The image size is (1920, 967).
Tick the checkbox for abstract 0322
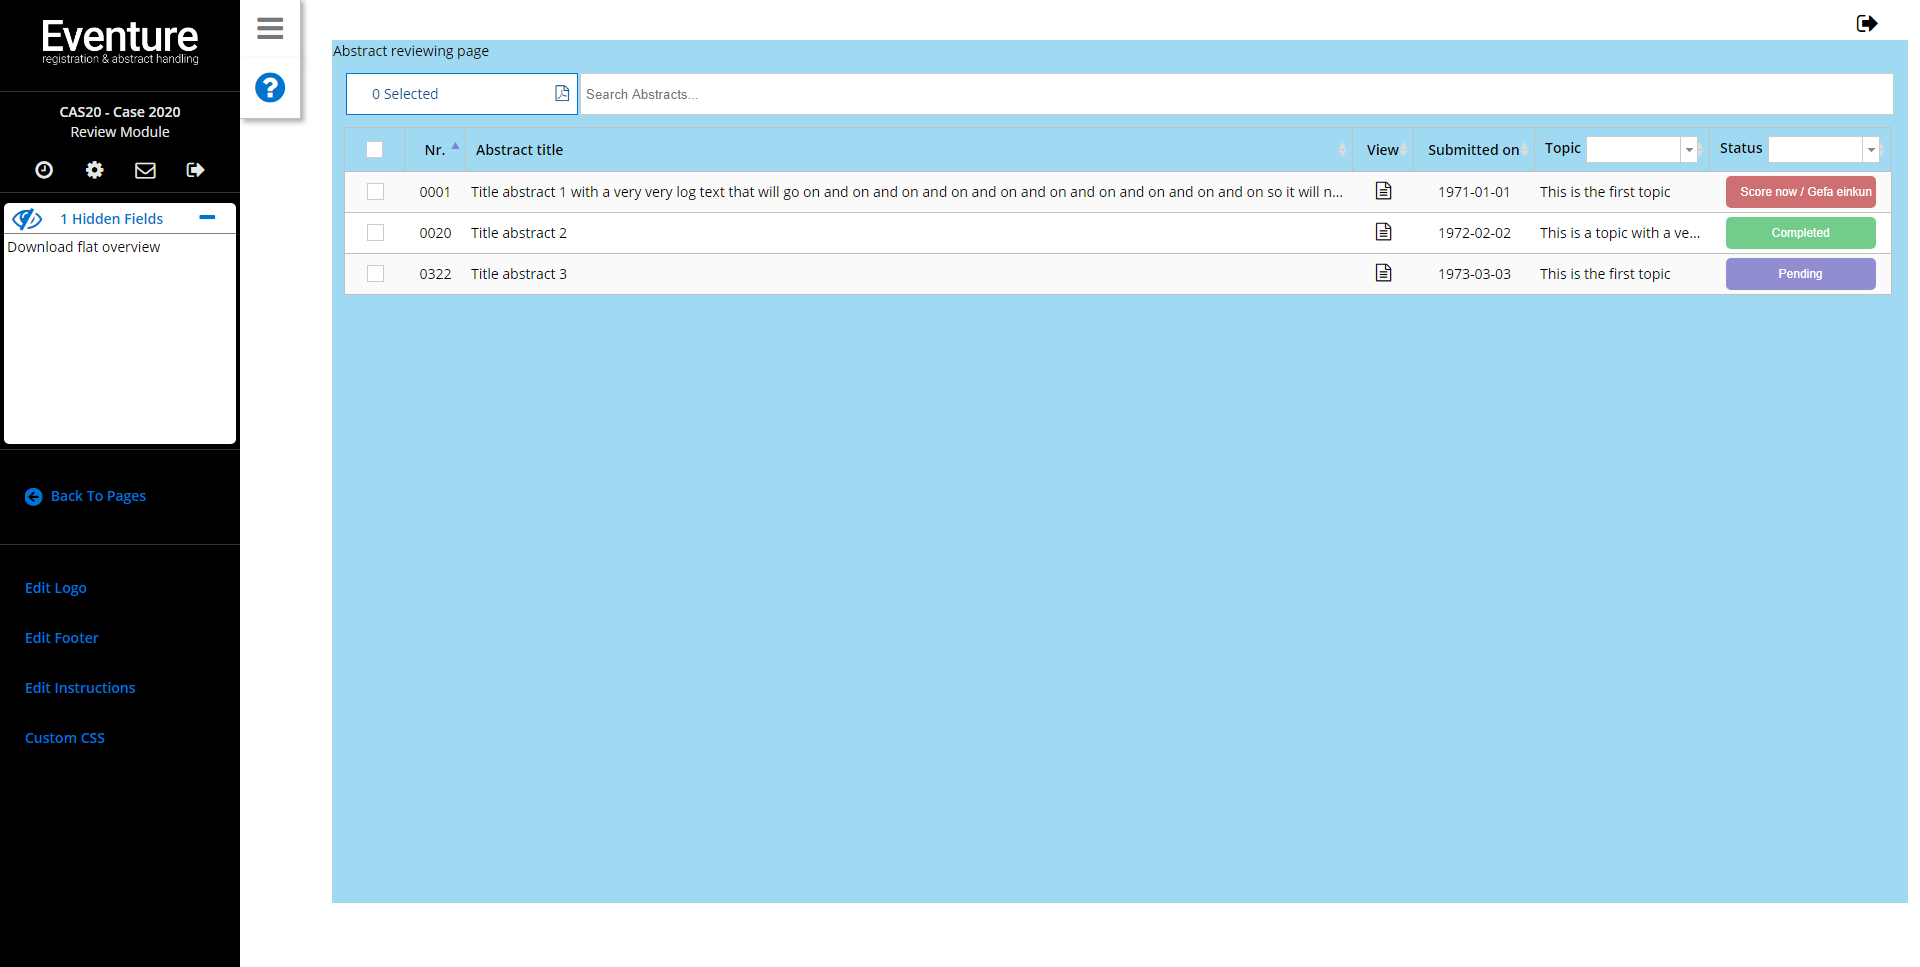(x=376, y=273)
